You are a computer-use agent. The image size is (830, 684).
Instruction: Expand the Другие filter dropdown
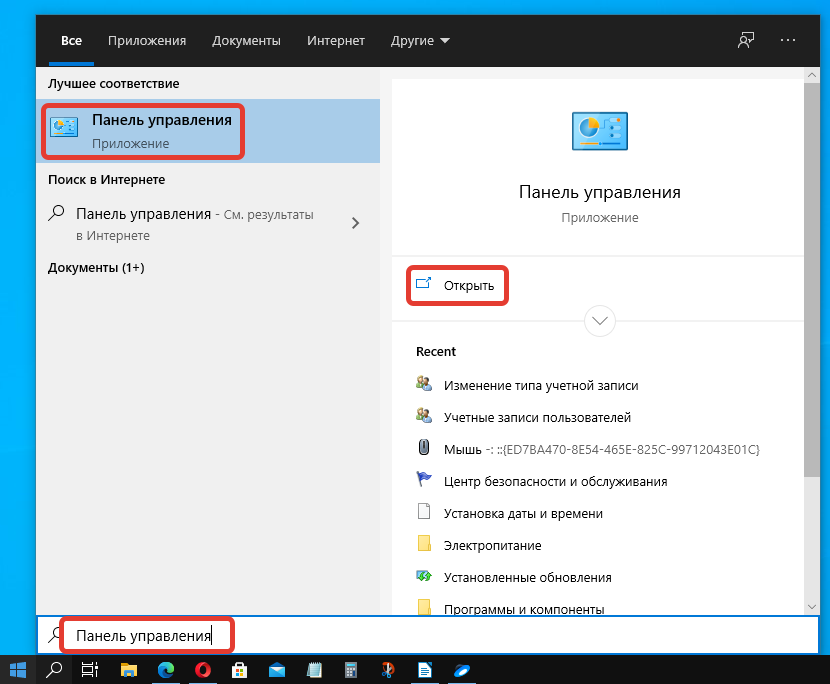420,41
